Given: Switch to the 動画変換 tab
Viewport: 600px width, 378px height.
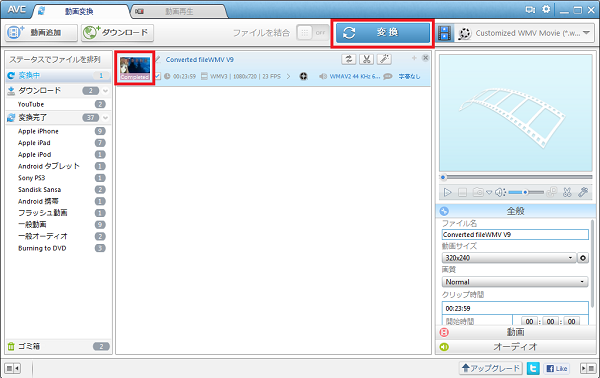Looking at the screenshot, I should click(x=80, y=11).
